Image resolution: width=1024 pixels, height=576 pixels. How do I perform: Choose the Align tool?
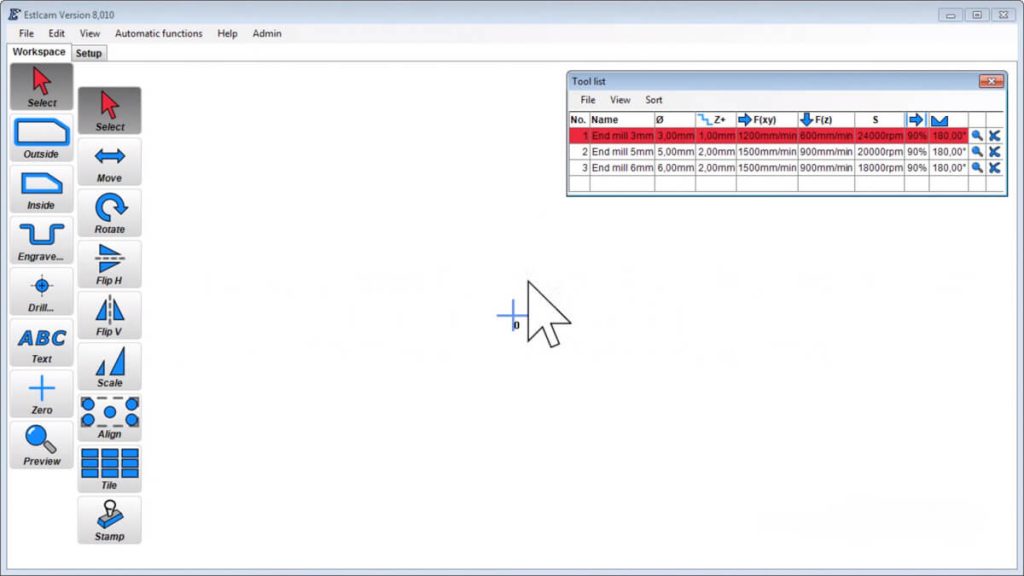[x=109, y=418]
